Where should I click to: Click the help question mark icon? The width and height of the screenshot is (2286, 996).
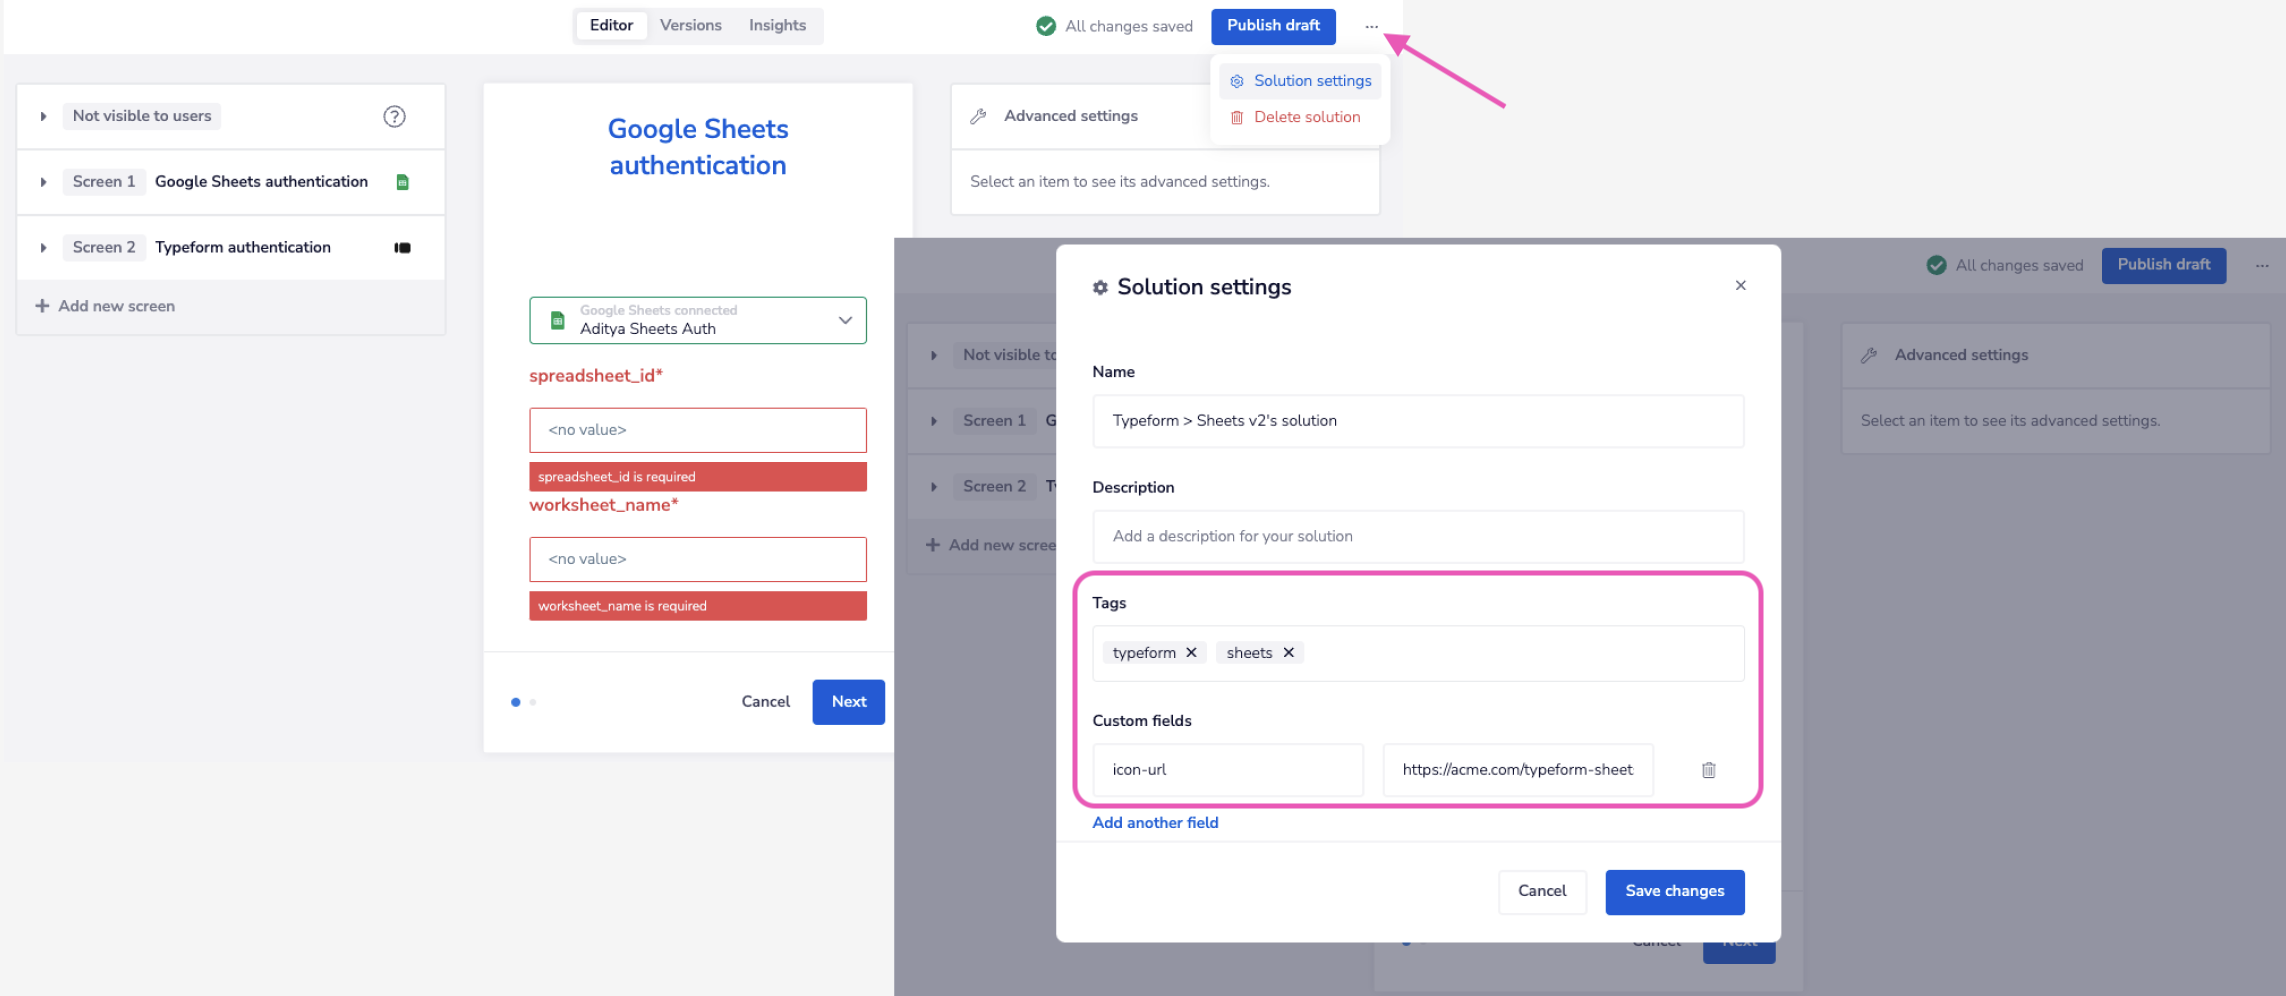394,116
